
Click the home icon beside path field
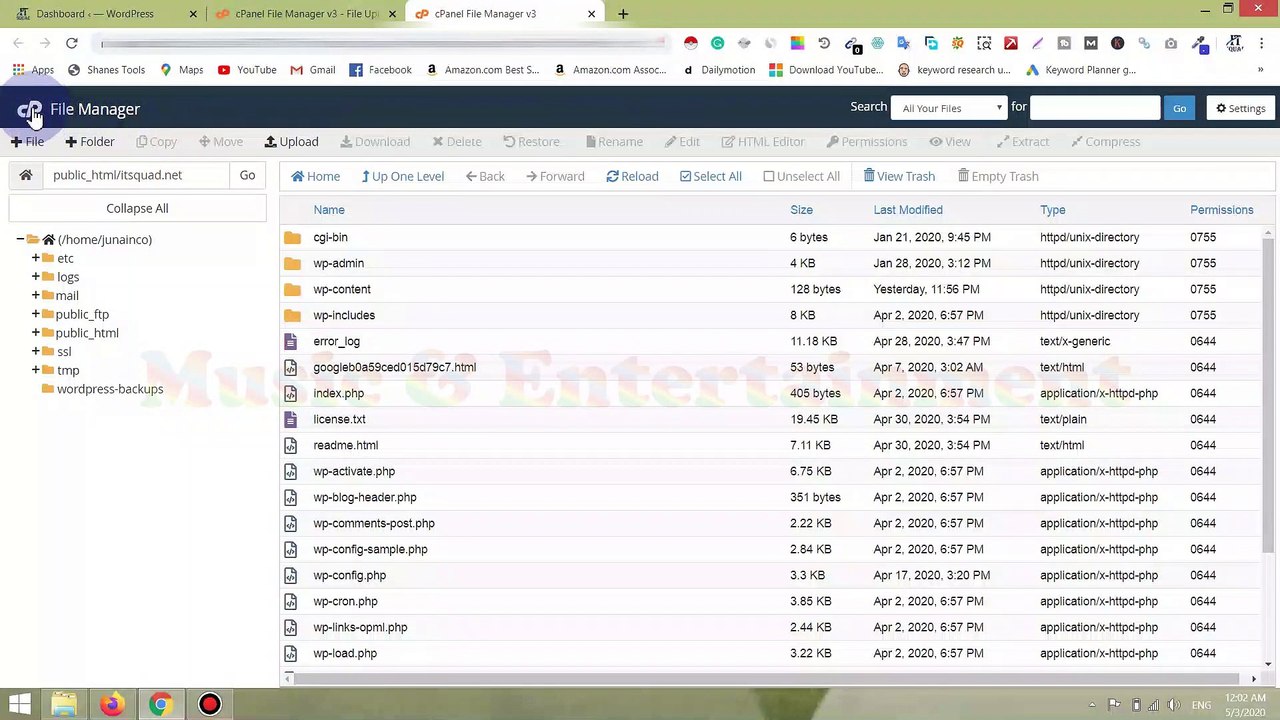coord(26,175)
